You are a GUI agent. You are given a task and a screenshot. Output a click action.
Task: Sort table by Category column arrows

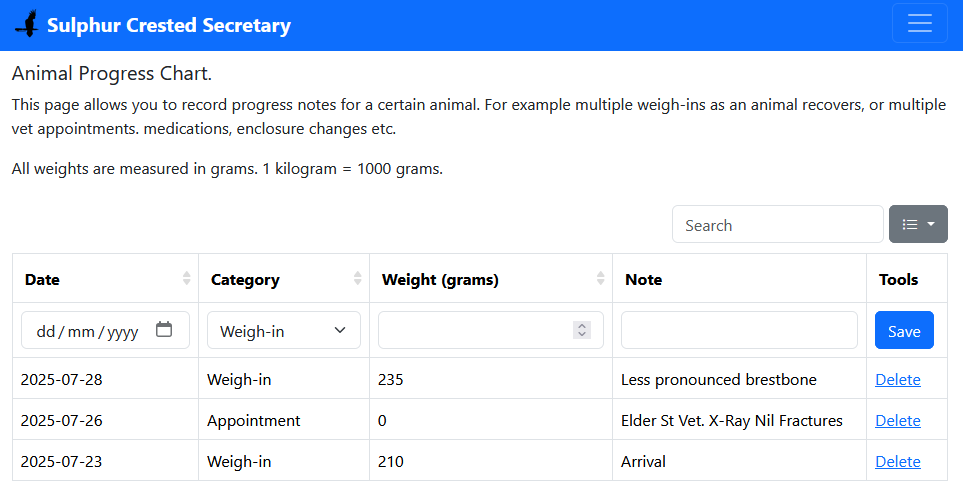tap(358, 279)
